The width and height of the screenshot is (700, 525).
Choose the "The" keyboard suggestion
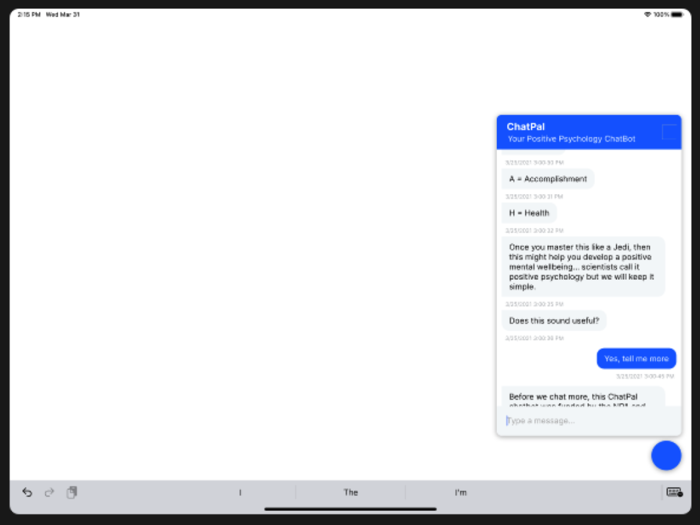pyautogui.click(x=350, y=492)
